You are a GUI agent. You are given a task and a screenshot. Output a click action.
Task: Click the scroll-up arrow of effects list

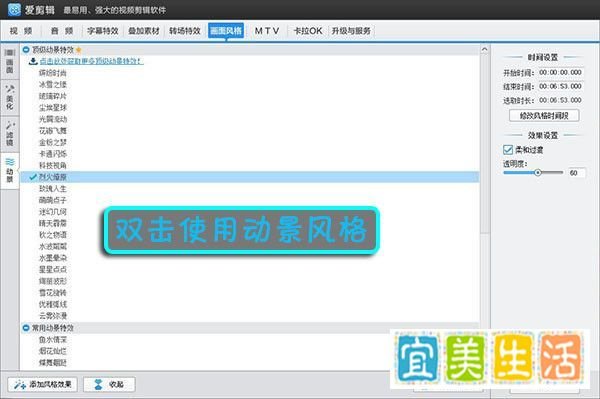(484, 49)
